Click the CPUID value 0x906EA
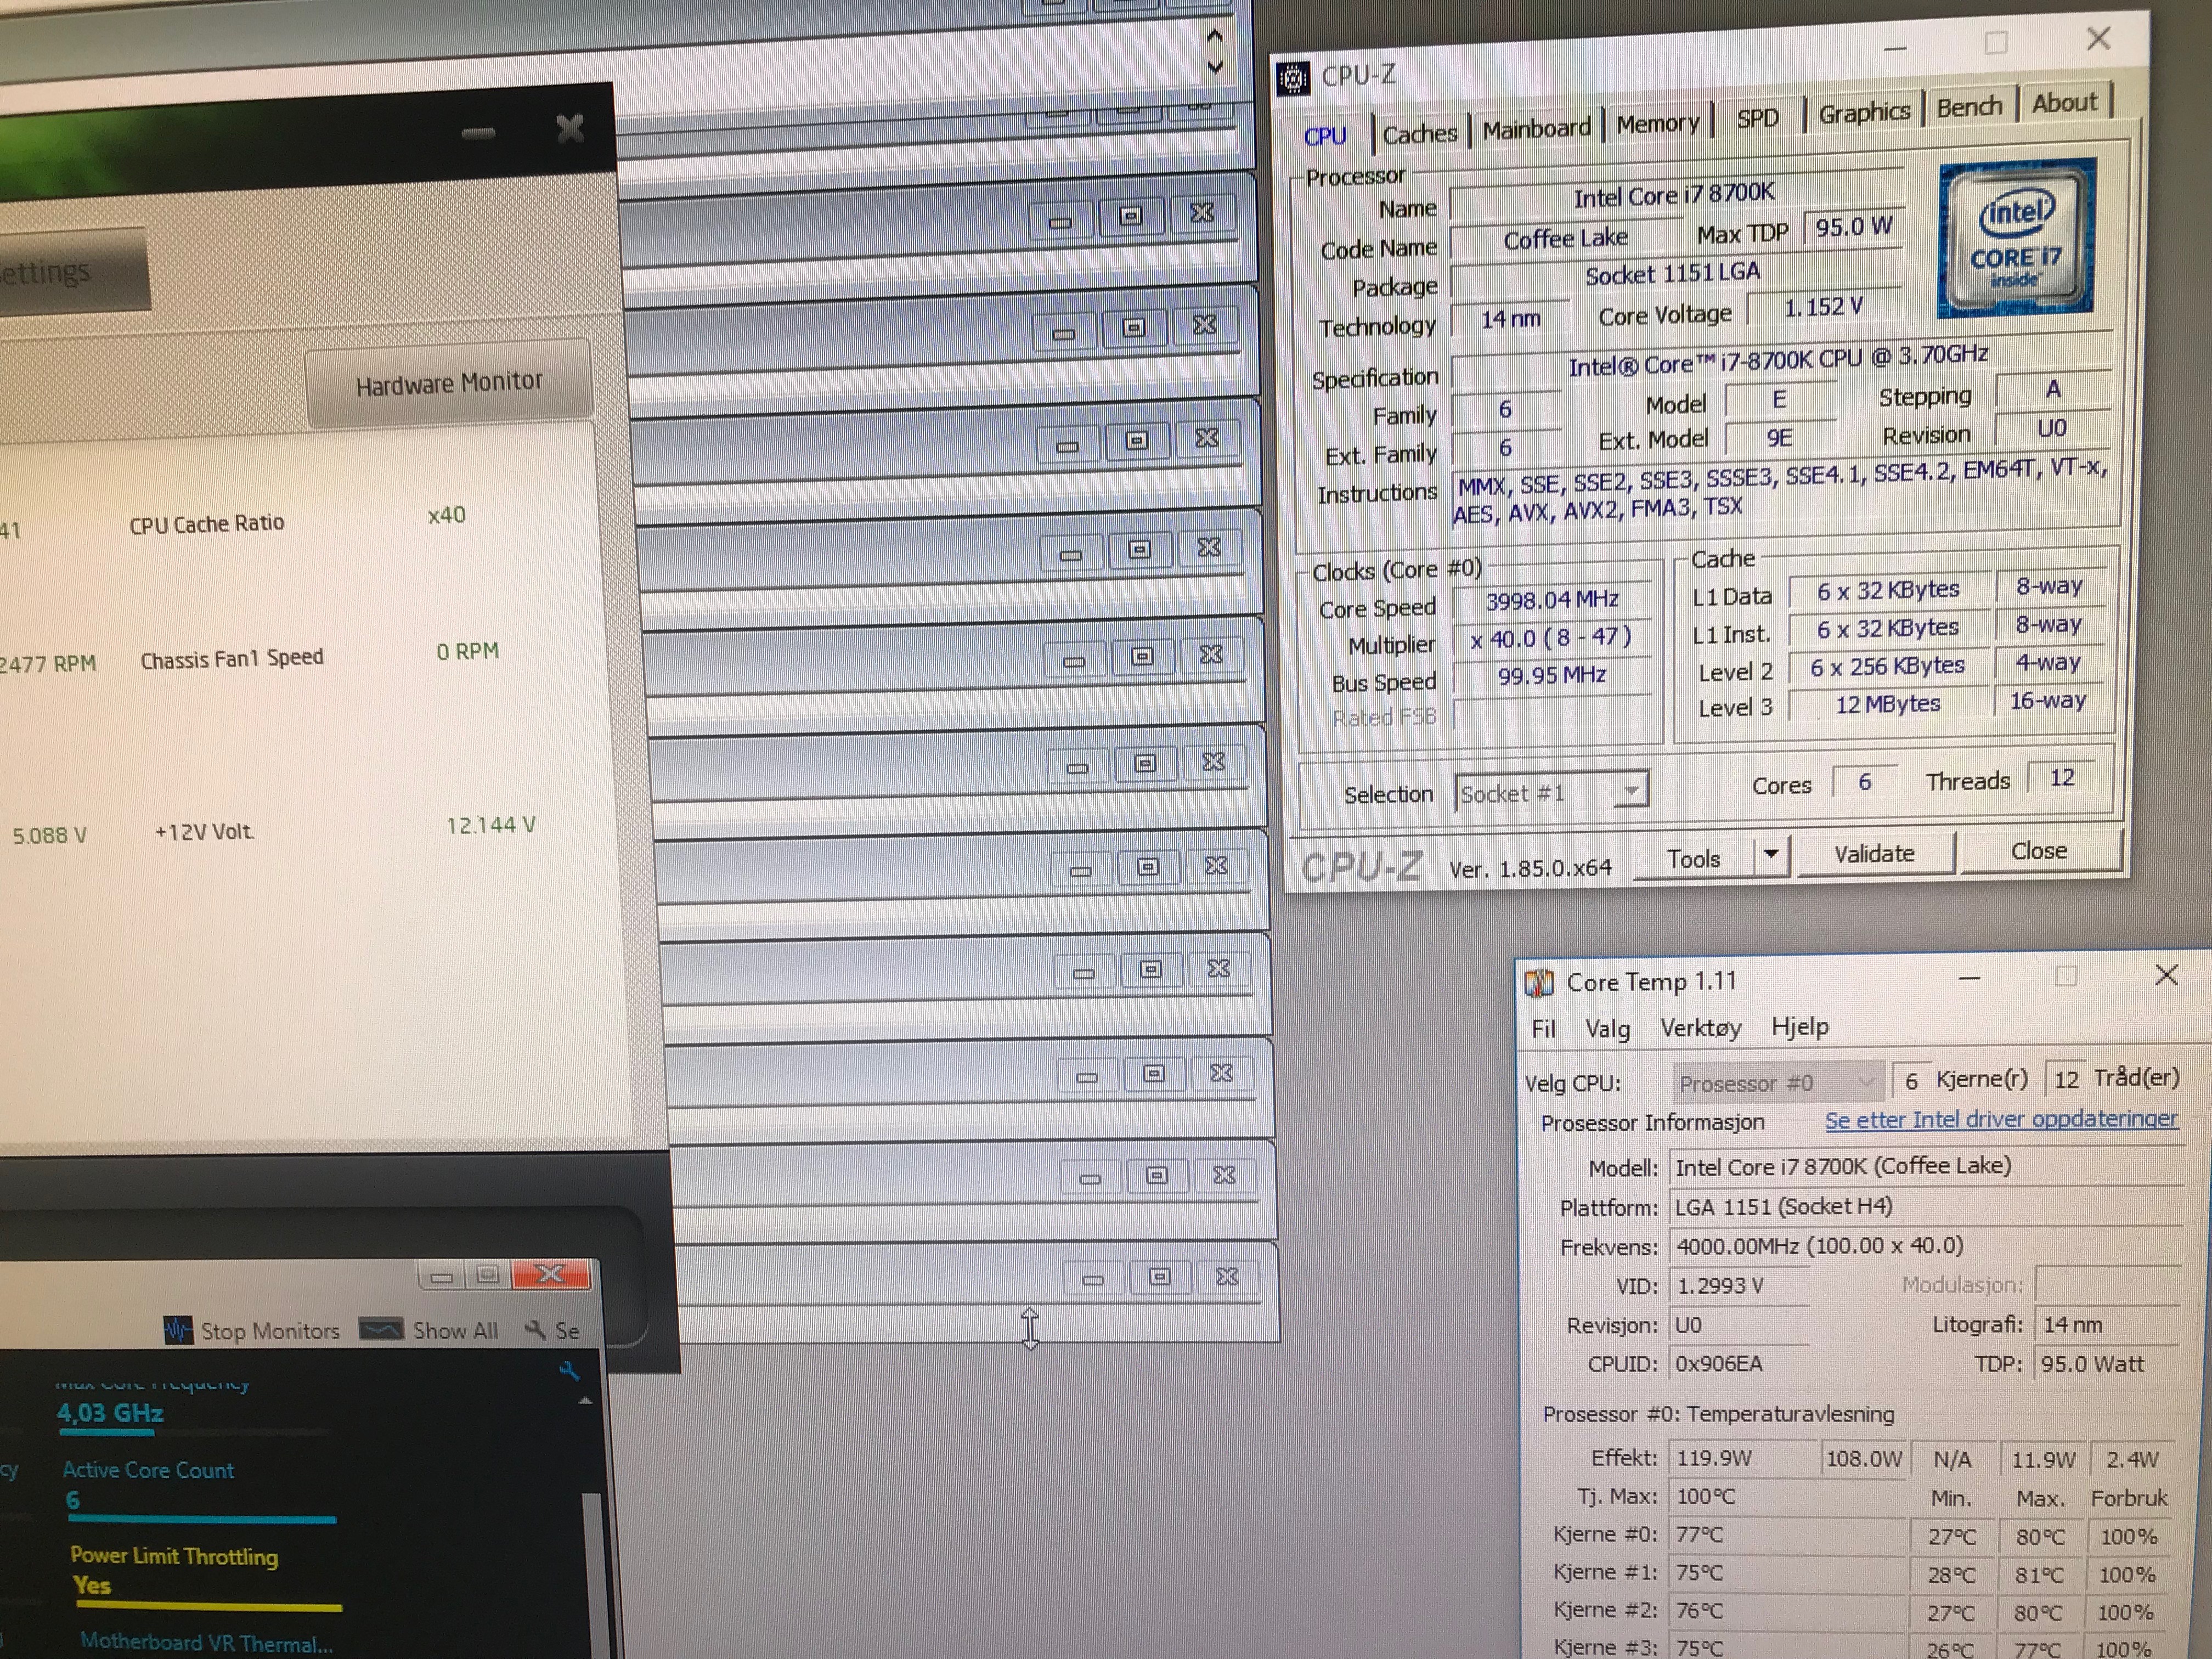 [1720, 1364]
